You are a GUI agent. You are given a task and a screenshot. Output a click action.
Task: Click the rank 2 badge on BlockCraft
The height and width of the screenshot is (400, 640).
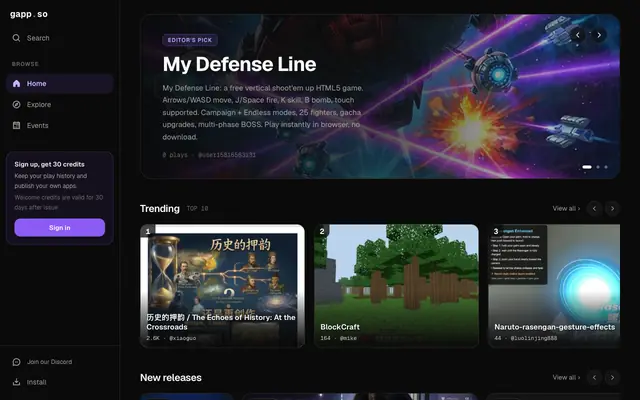pos(322,231)
